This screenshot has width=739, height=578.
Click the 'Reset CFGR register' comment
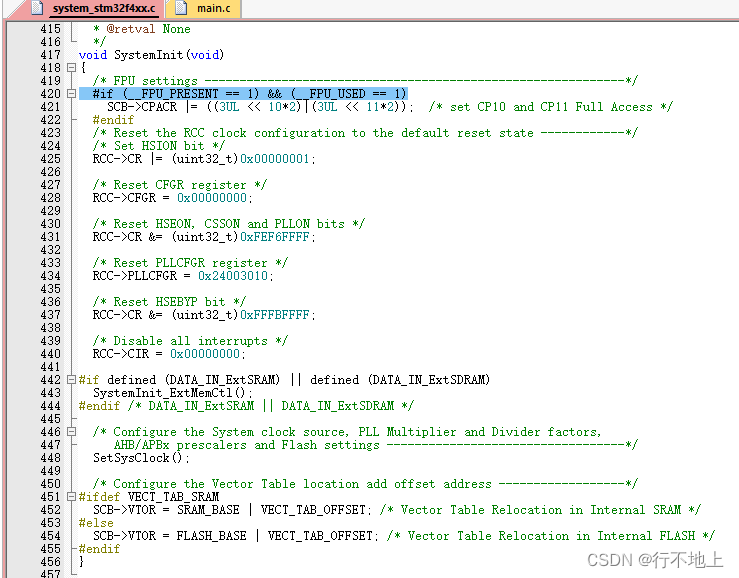[180, 185]
